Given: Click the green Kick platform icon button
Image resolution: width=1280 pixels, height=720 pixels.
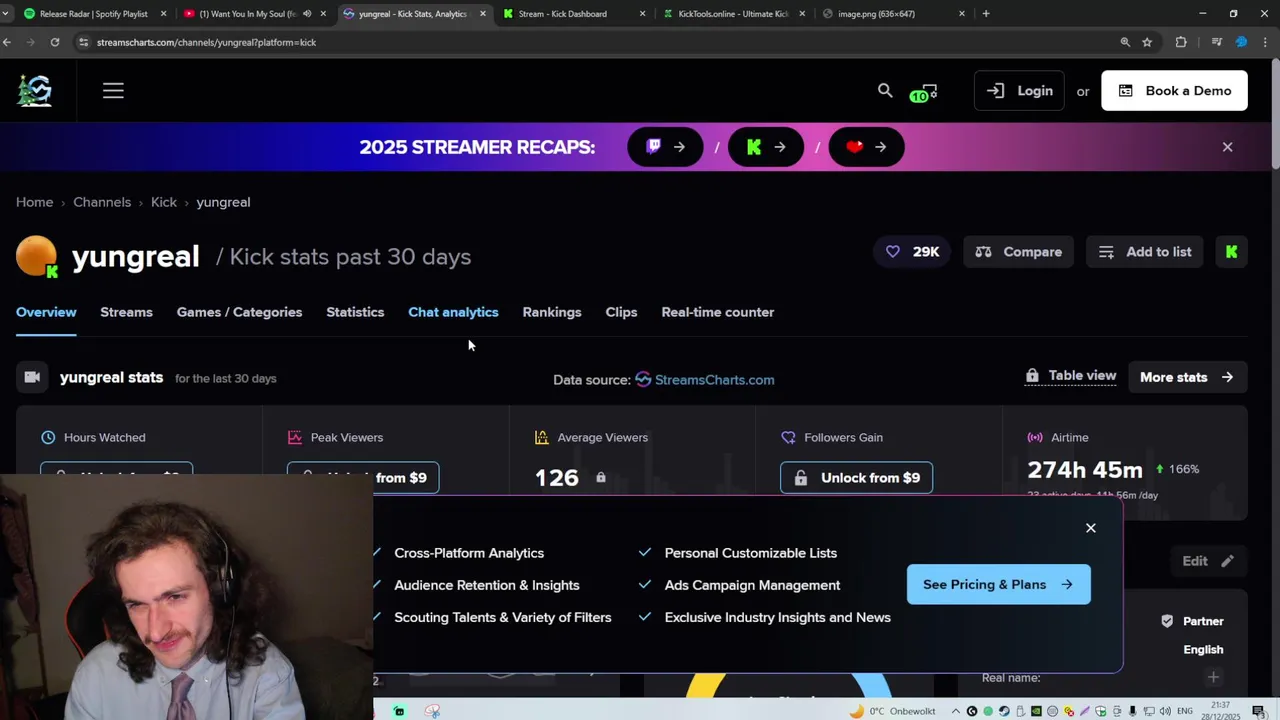Looking at the screenshot, I should pyautogui.click(x=1232, y=252).
